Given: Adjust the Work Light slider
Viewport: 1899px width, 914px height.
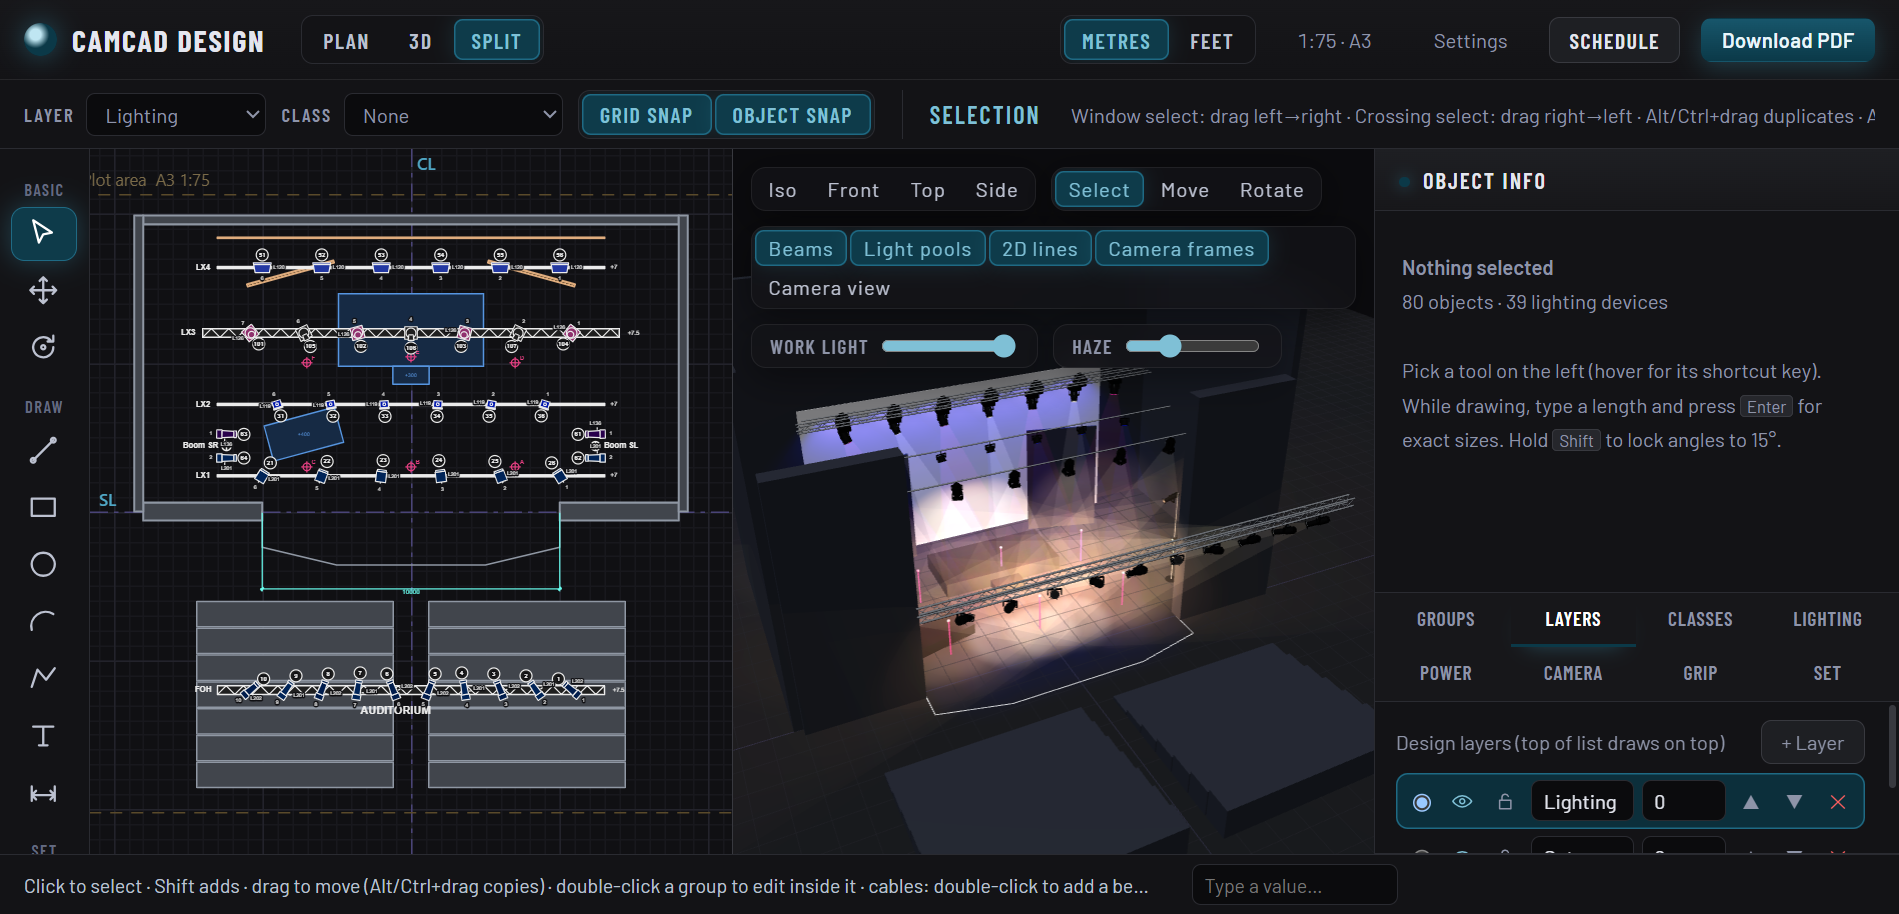Looking at the screenshot, I should 948,346.
